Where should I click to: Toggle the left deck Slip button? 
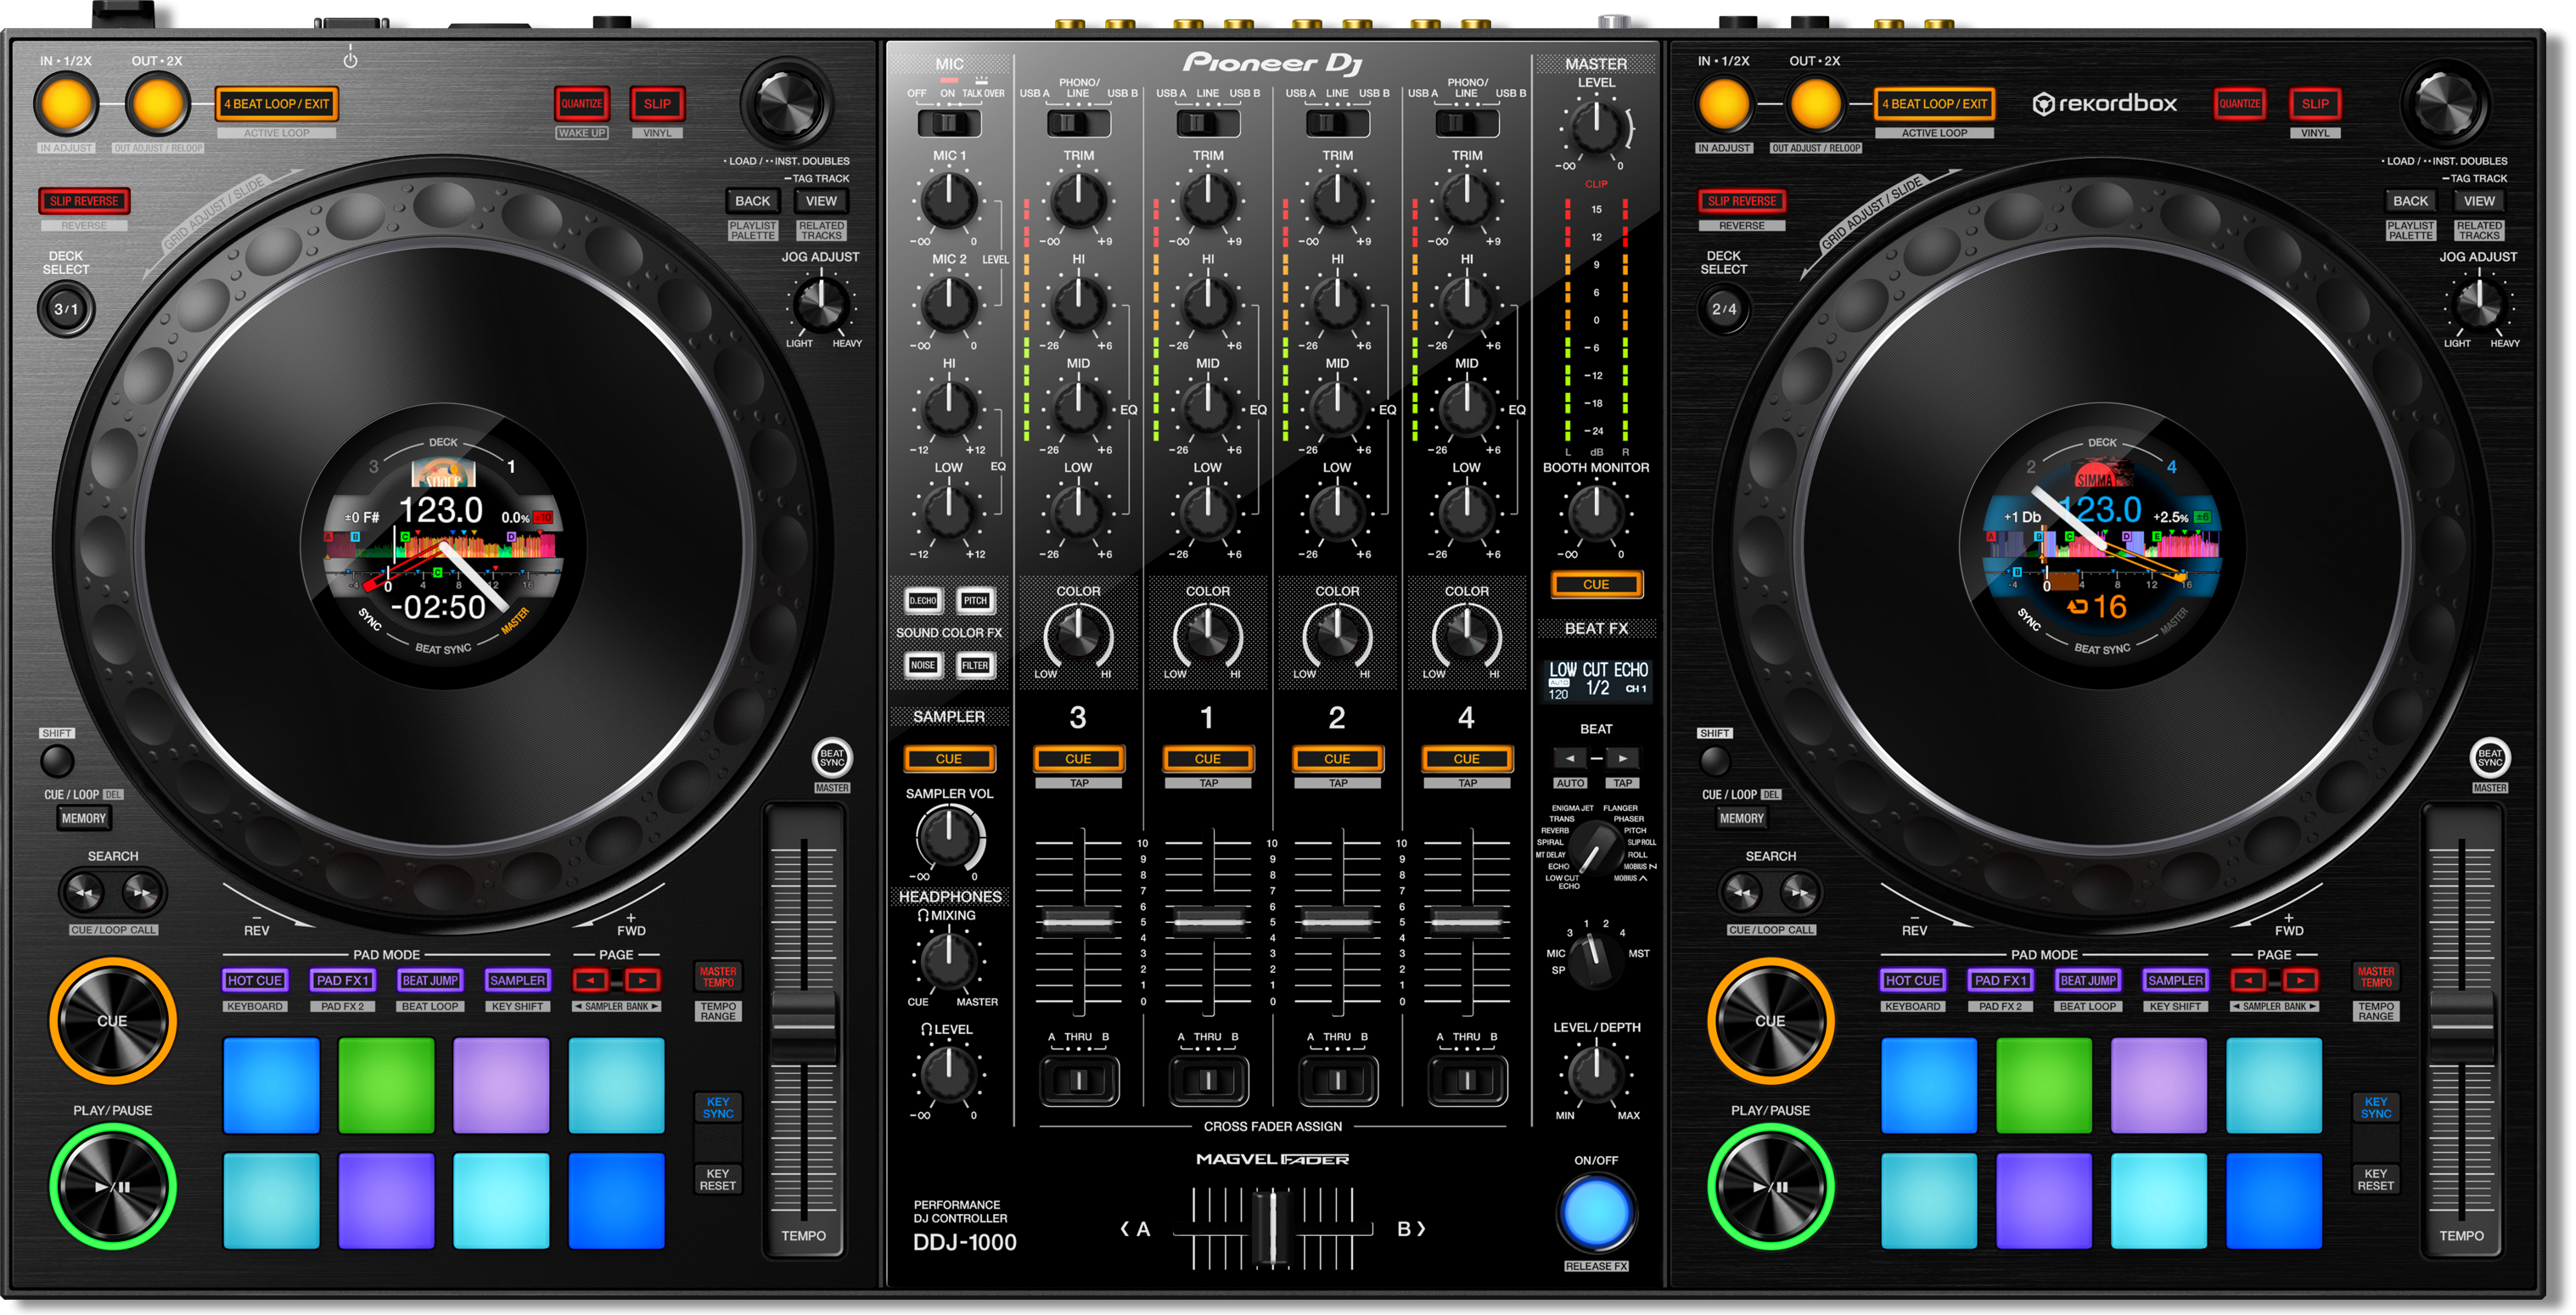tap(657, 103)
